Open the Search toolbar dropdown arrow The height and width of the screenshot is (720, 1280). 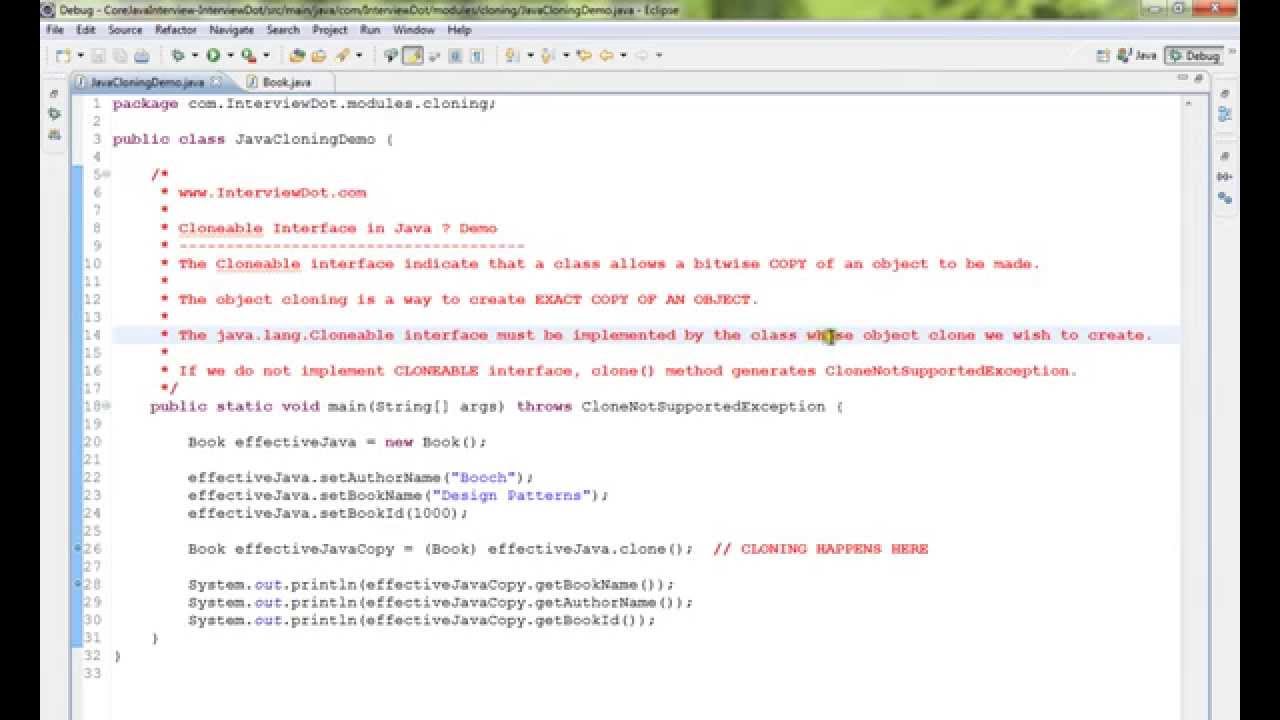[x=359, y=56]
